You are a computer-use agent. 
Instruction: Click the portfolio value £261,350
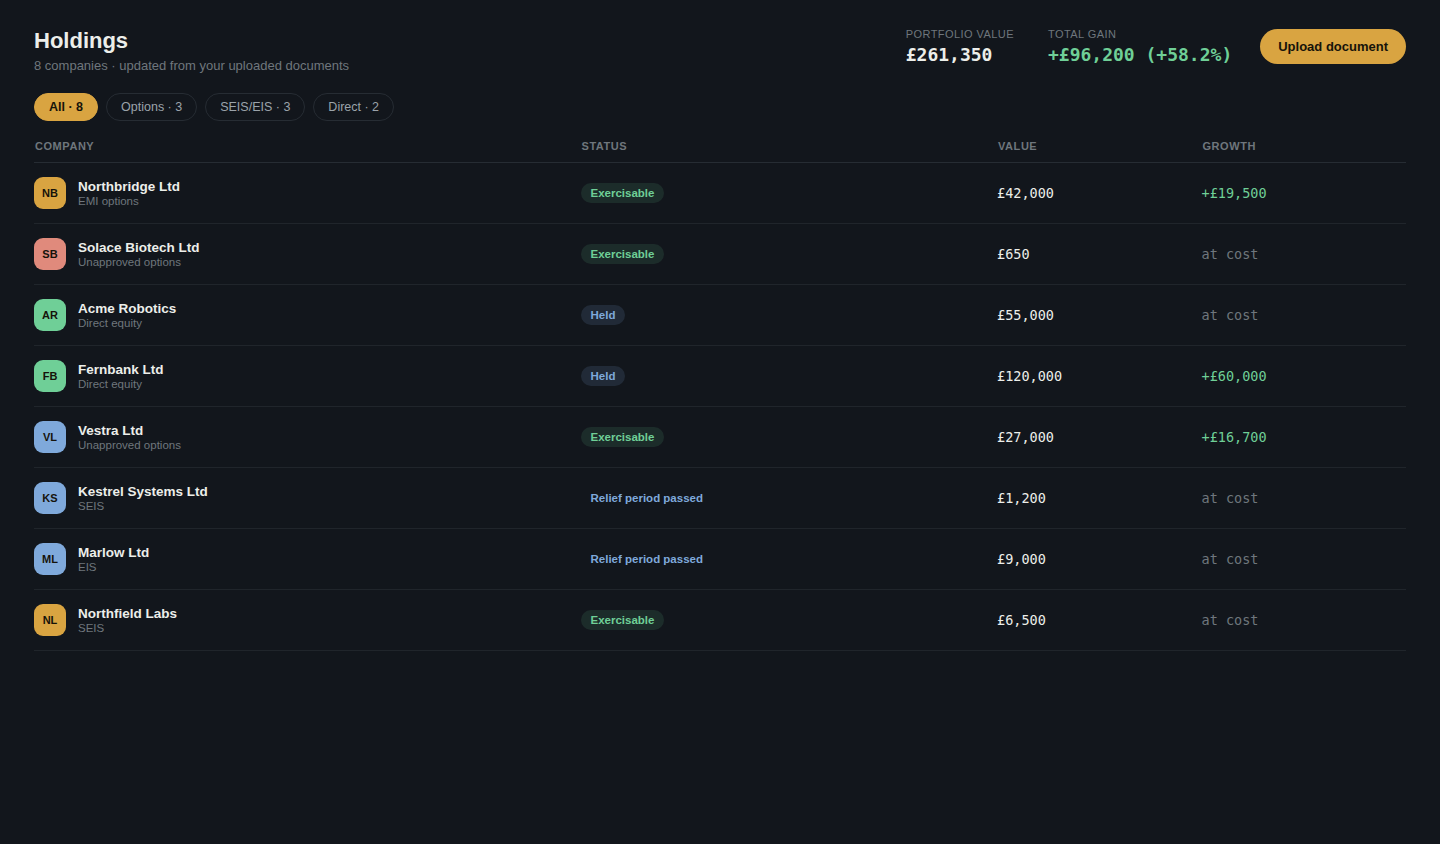949,55
